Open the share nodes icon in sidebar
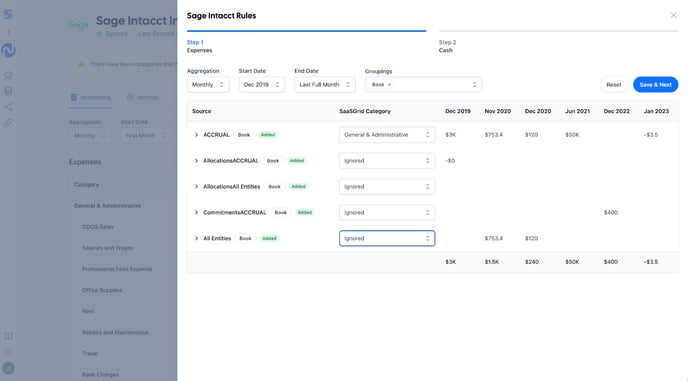 pos(8,107)
